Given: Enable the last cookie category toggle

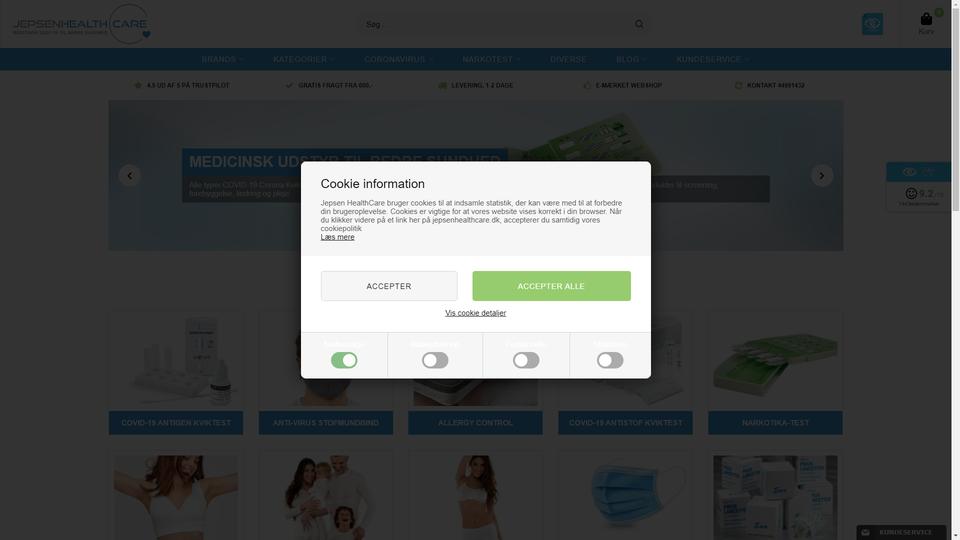Looking at the screenshot, I should pos(610,360).
